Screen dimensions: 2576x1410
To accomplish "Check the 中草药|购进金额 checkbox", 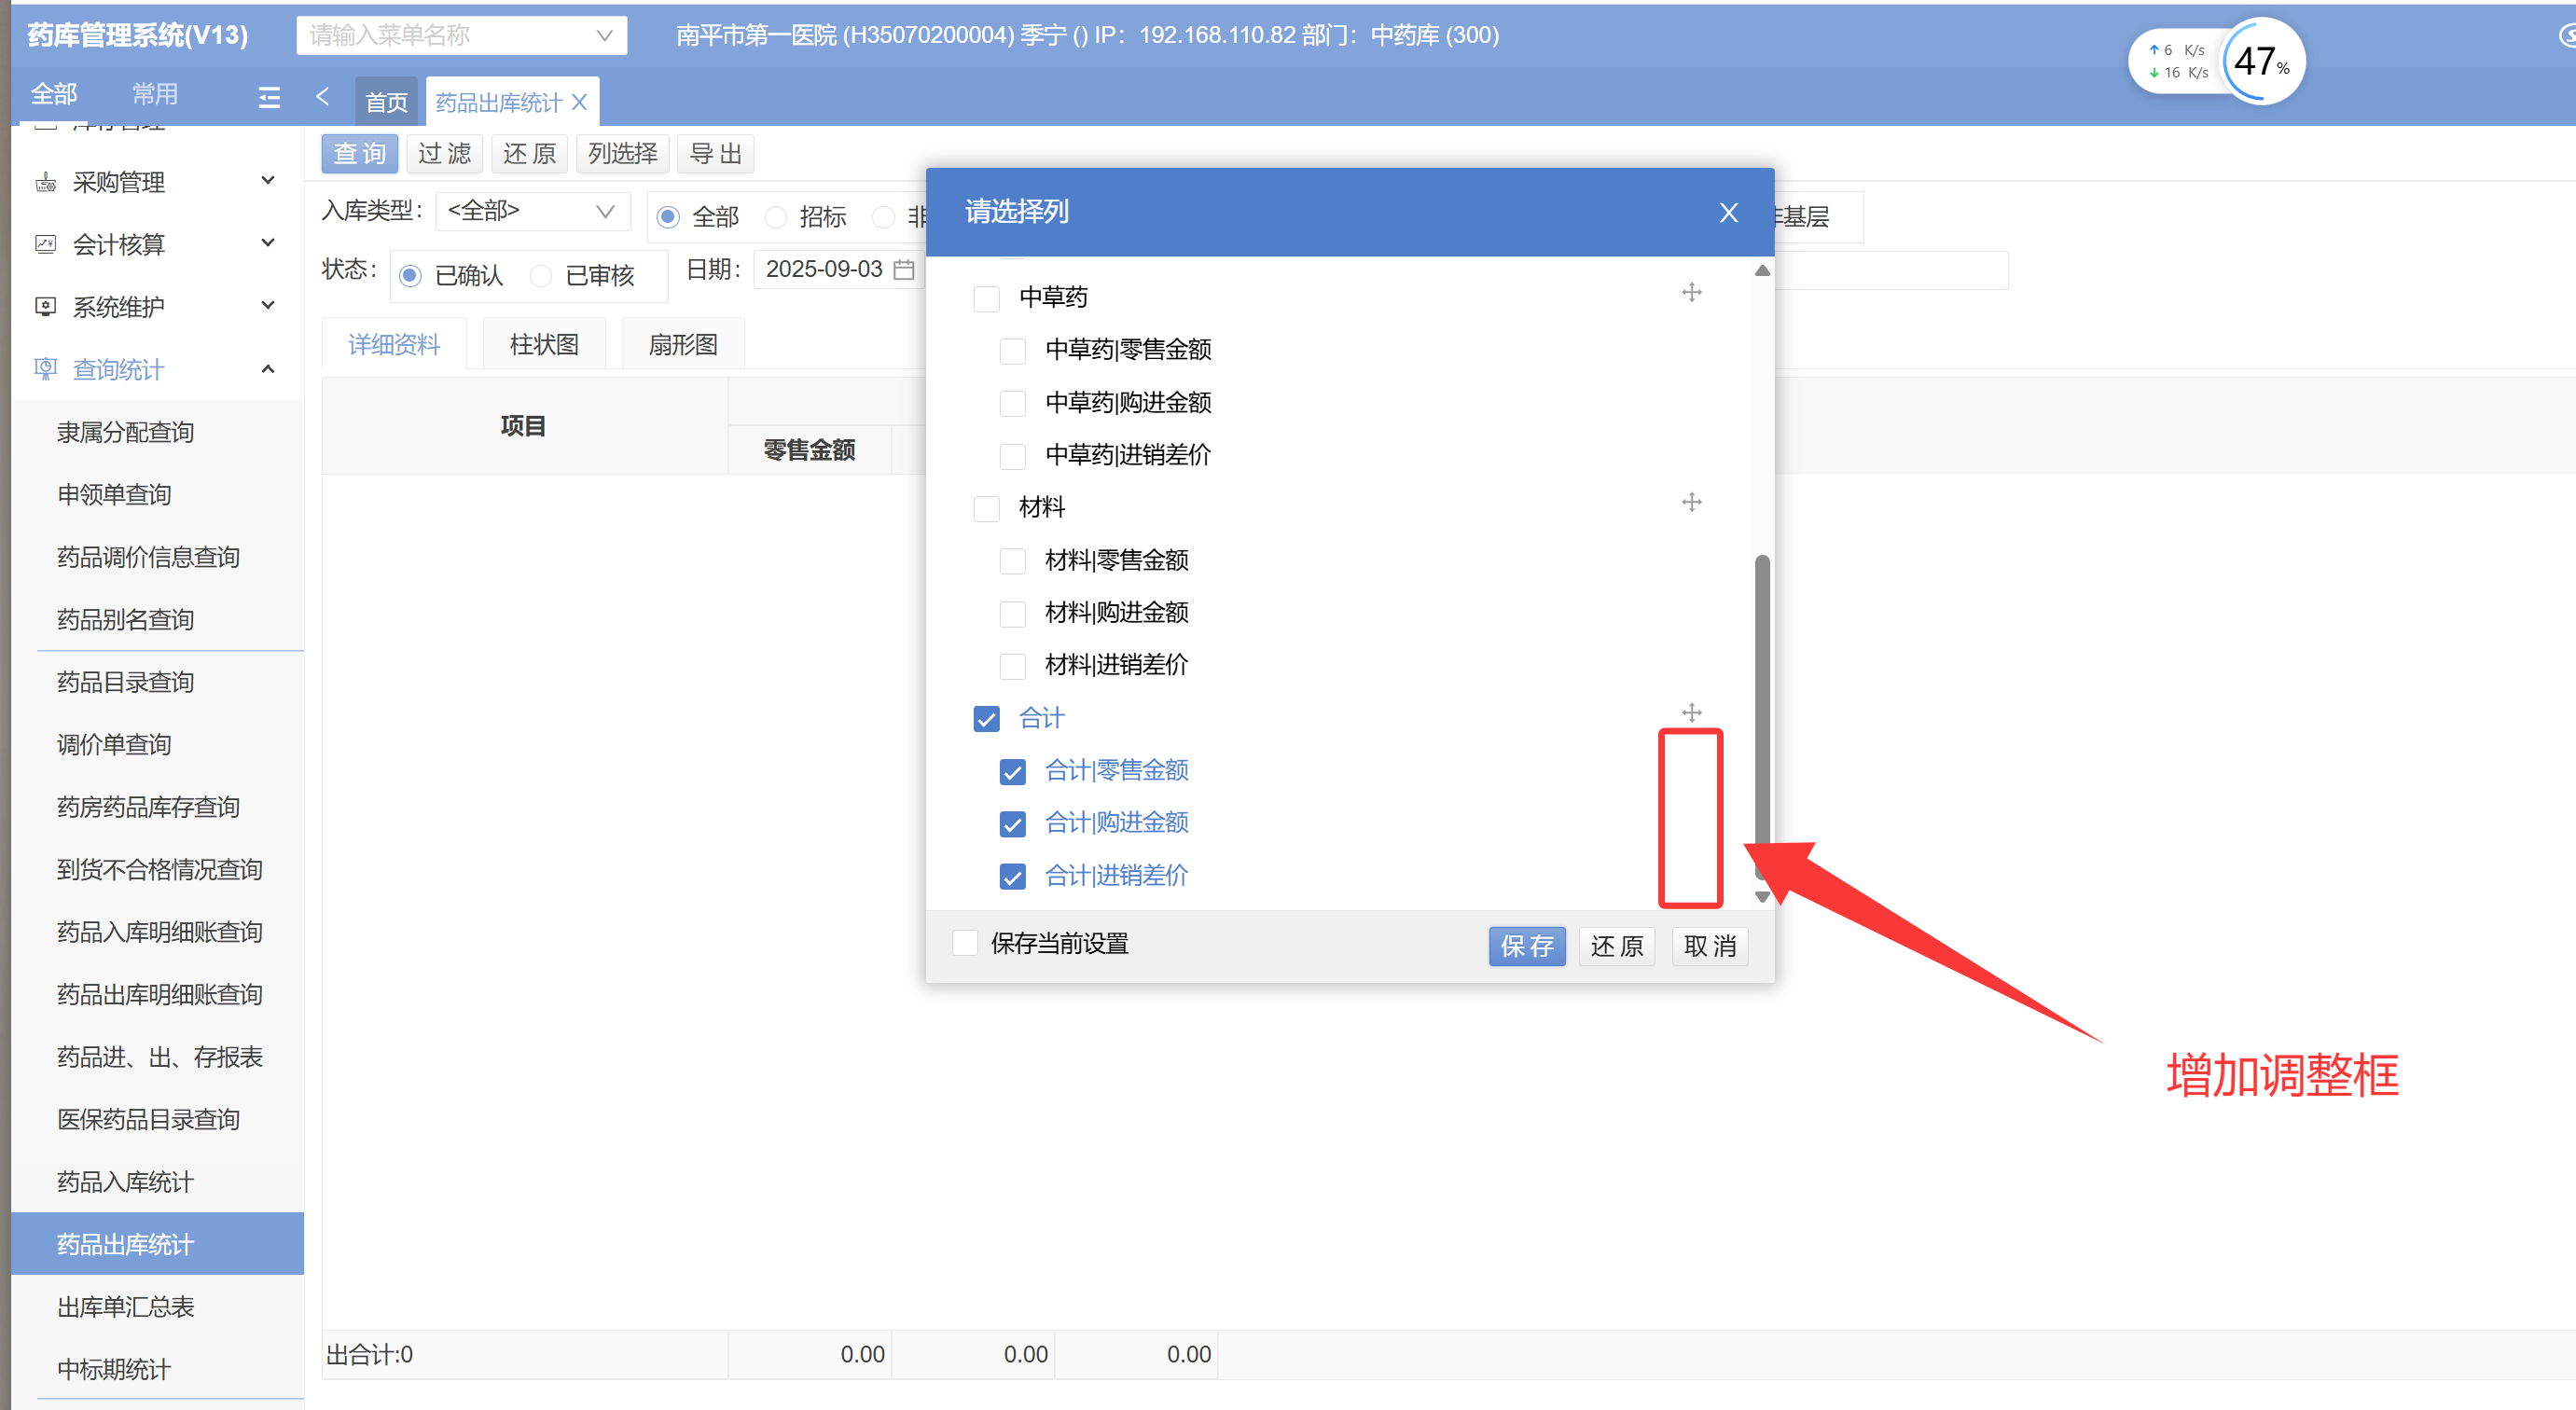I will [1012, 403].
